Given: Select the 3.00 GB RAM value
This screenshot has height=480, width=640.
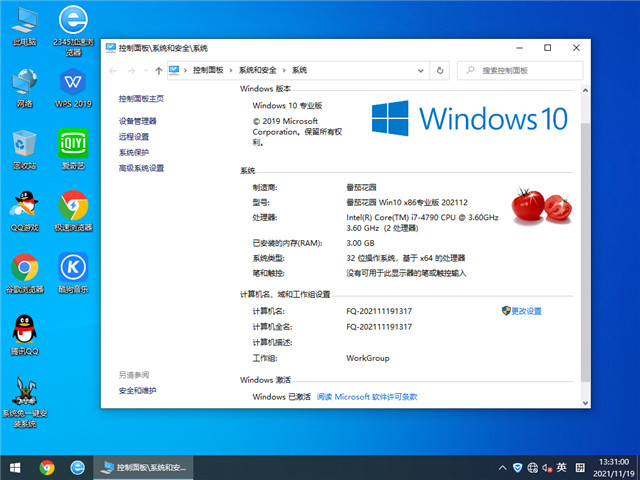Looking at the screenshot, I should point(360,243).
